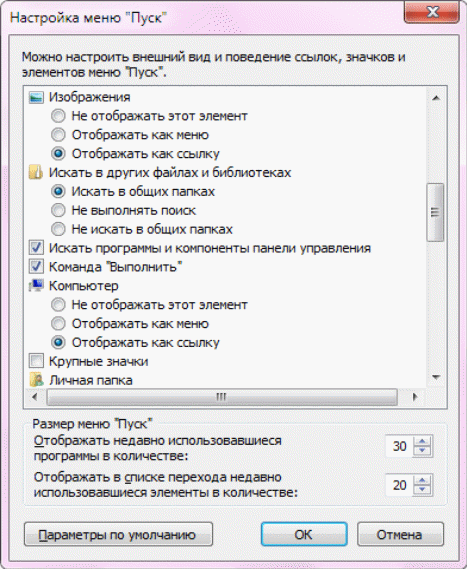Toggle Искать программы и компоненты панели управления
Image resolution: width=467 pixels, height=569 pixels.
click(36, 248)
